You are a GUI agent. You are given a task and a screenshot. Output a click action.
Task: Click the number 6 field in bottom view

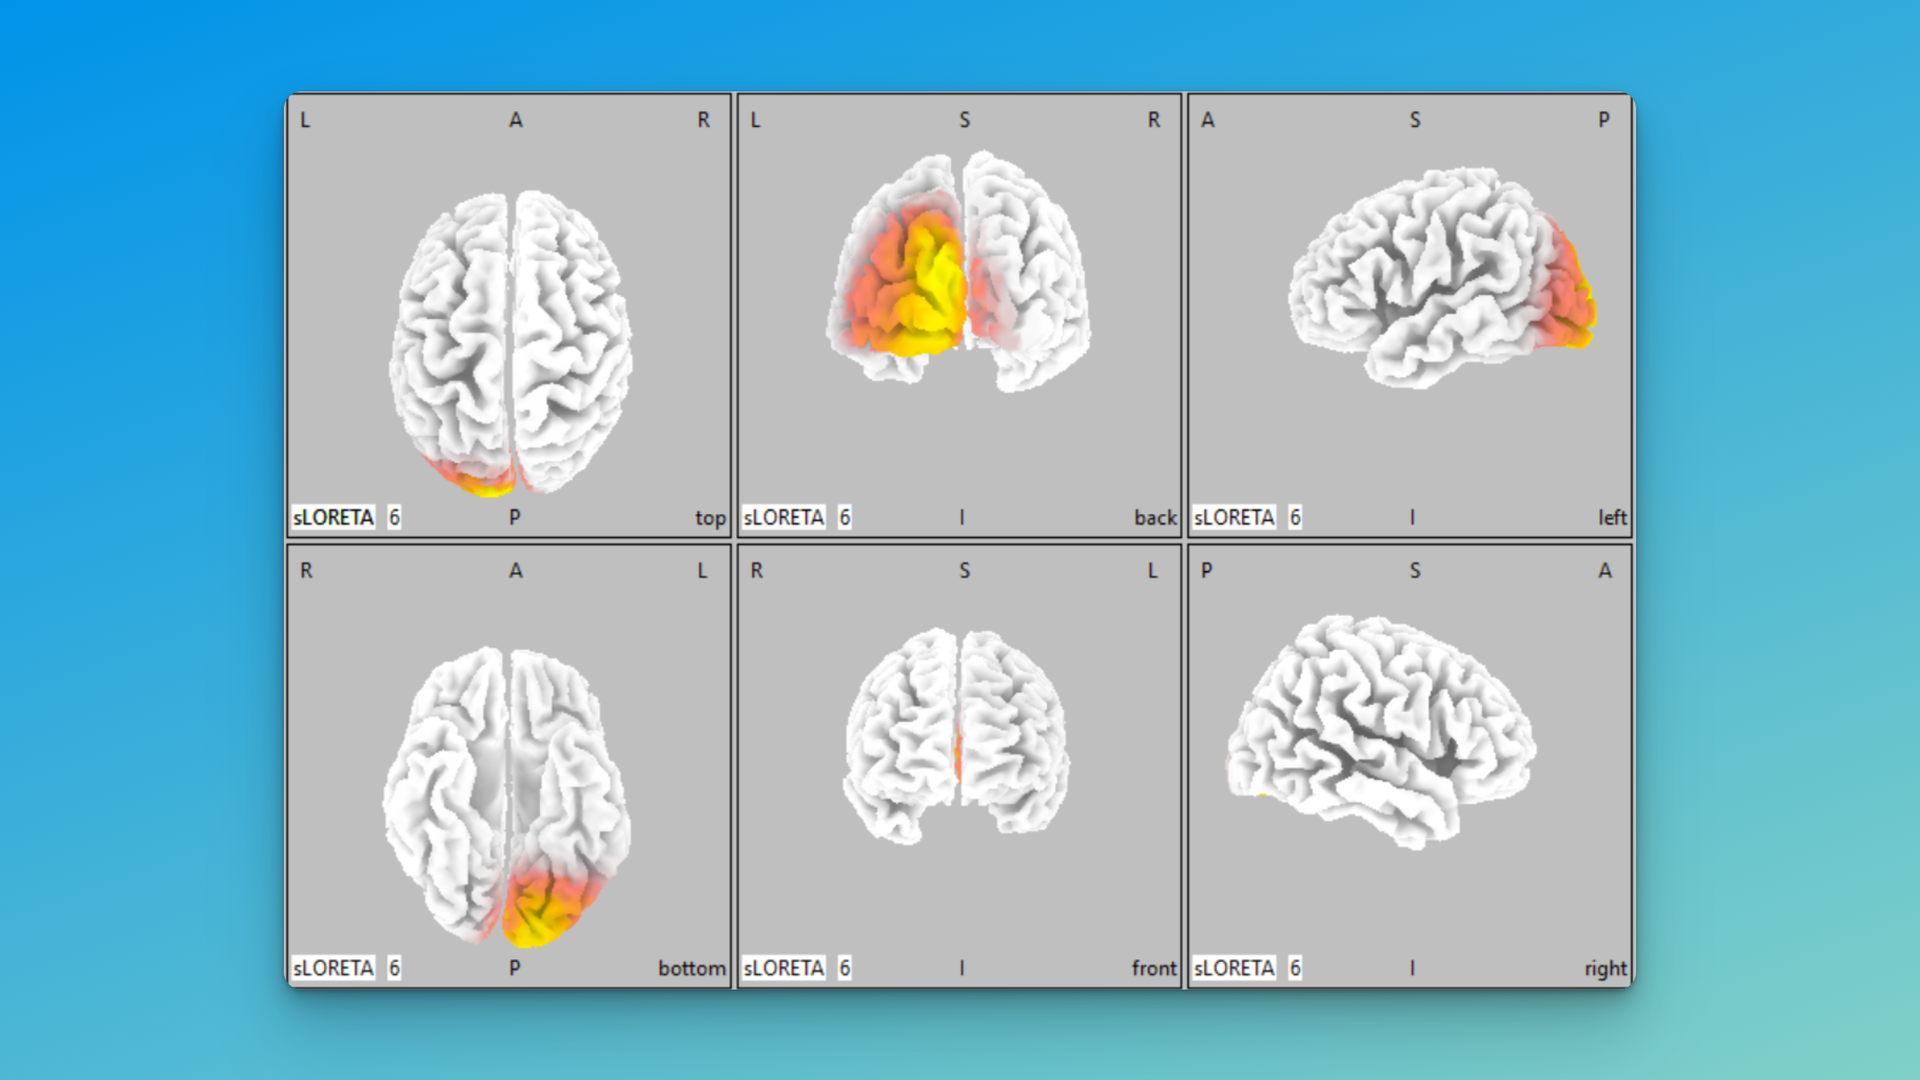[395, 968]
